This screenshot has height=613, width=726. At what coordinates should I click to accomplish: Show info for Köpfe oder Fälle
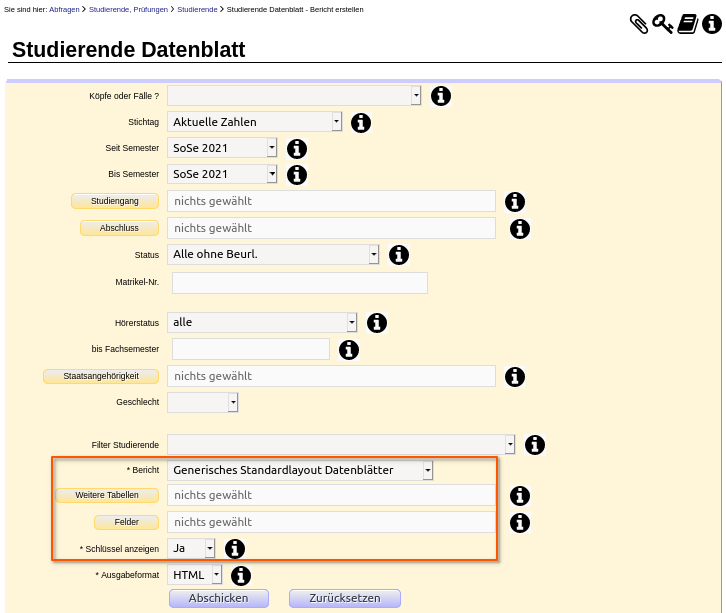pos(441,96)
